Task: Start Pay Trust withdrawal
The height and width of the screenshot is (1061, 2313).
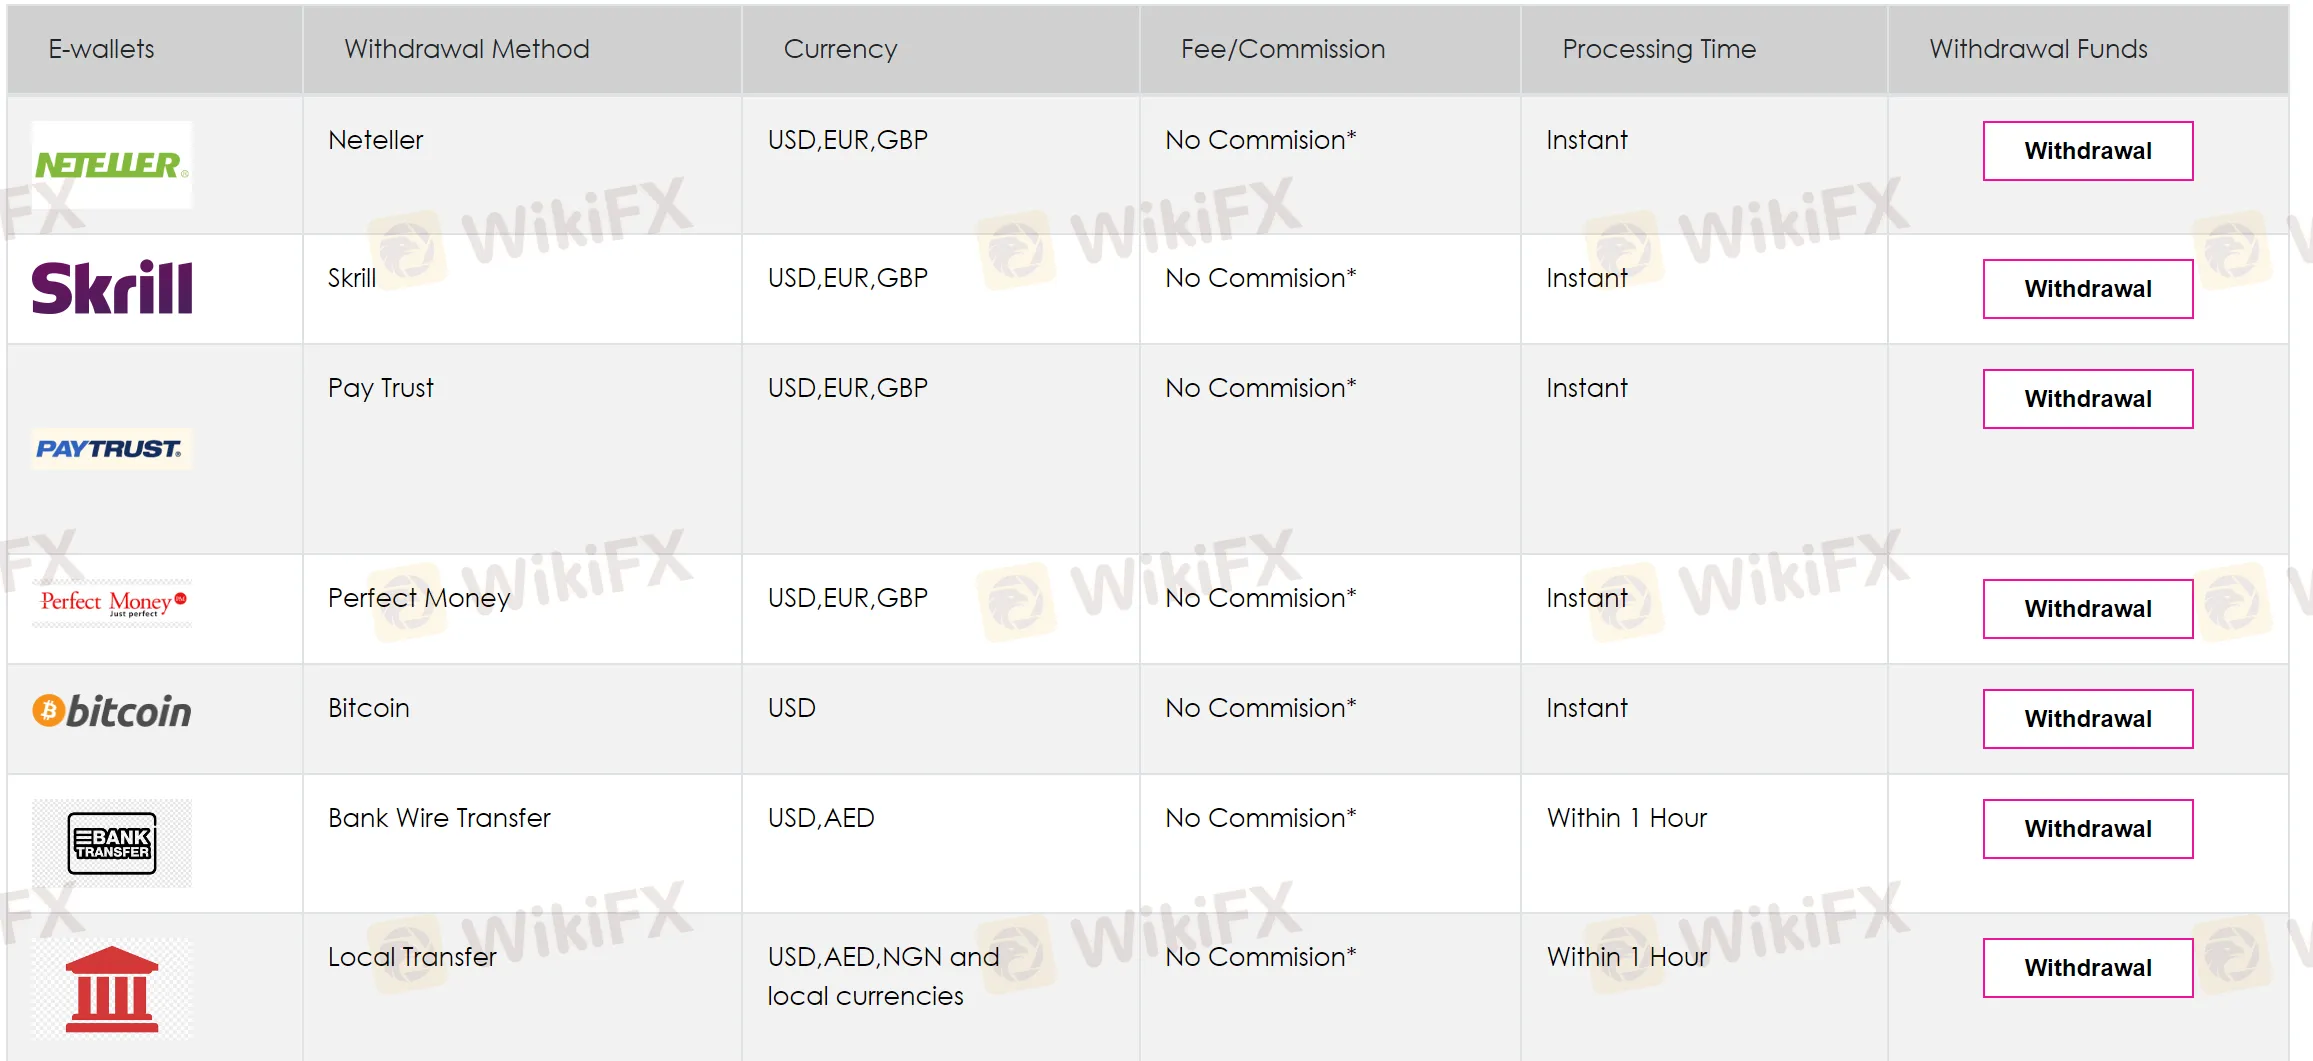Action: pyautogui.click(x=2088, y=399)
